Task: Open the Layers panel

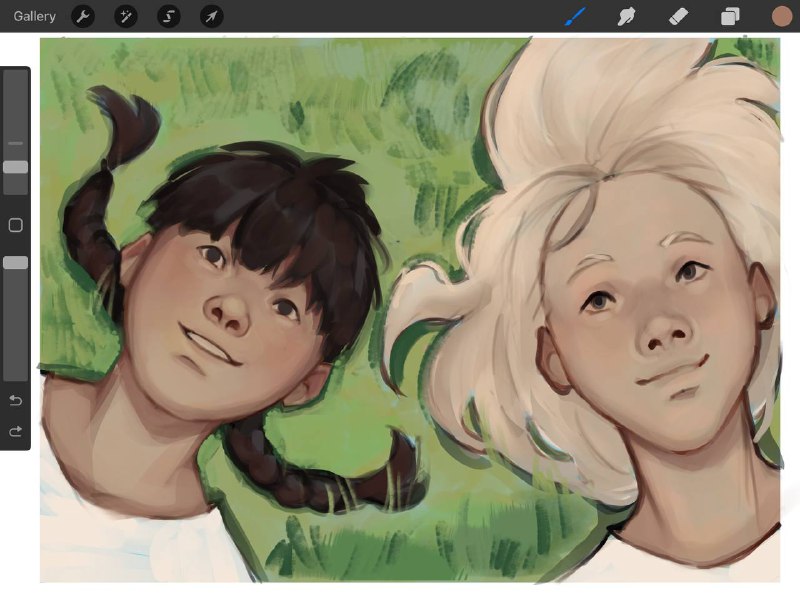Action: [730, 17]
